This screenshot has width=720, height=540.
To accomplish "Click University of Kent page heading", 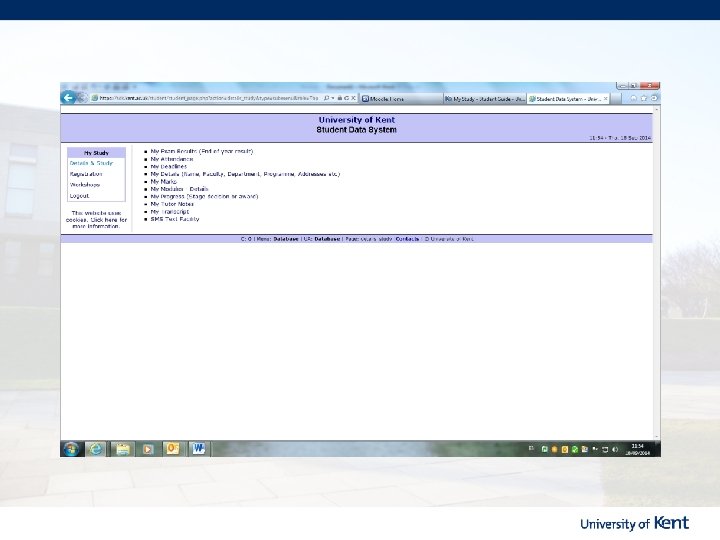I will pos(357,120).
